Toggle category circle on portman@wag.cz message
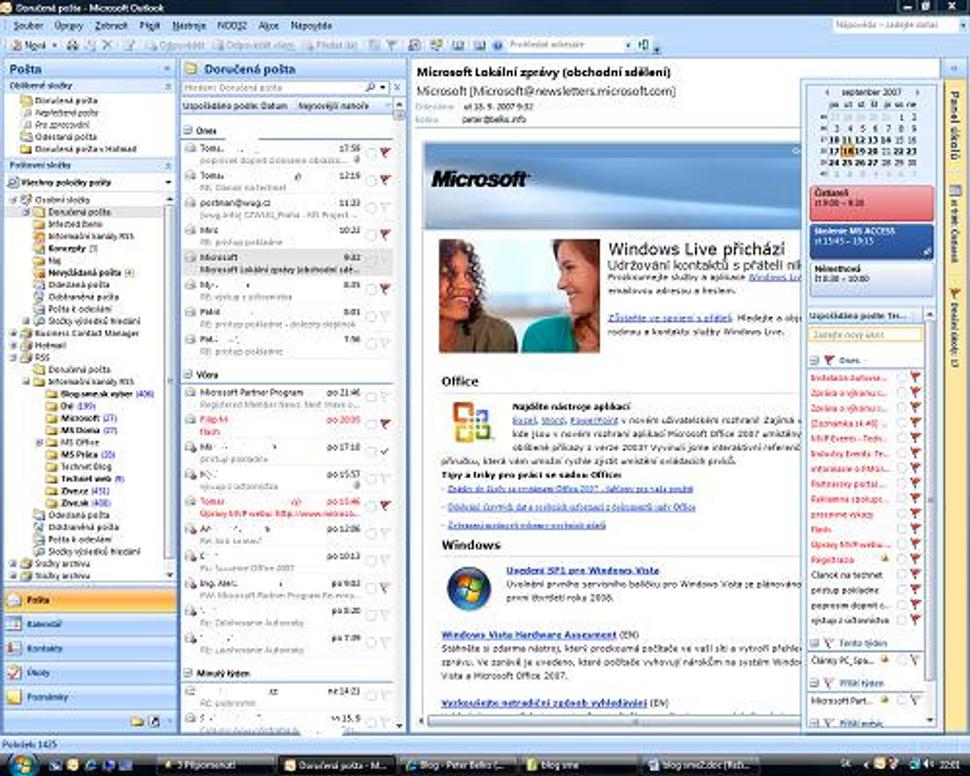970x776 pixels. 371,207
